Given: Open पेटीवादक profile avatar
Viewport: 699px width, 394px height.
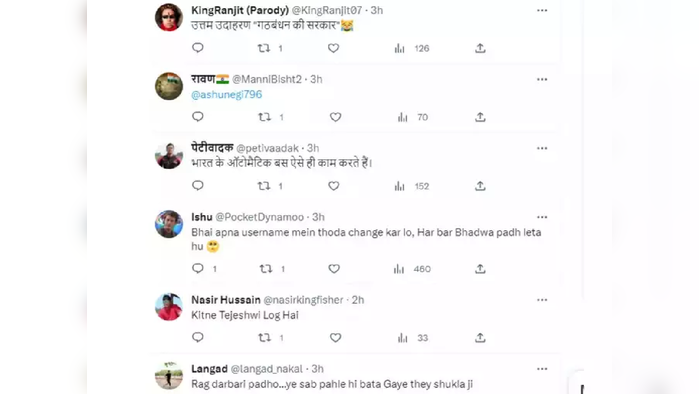Looking at the screenshot, I should coord(169,155).
